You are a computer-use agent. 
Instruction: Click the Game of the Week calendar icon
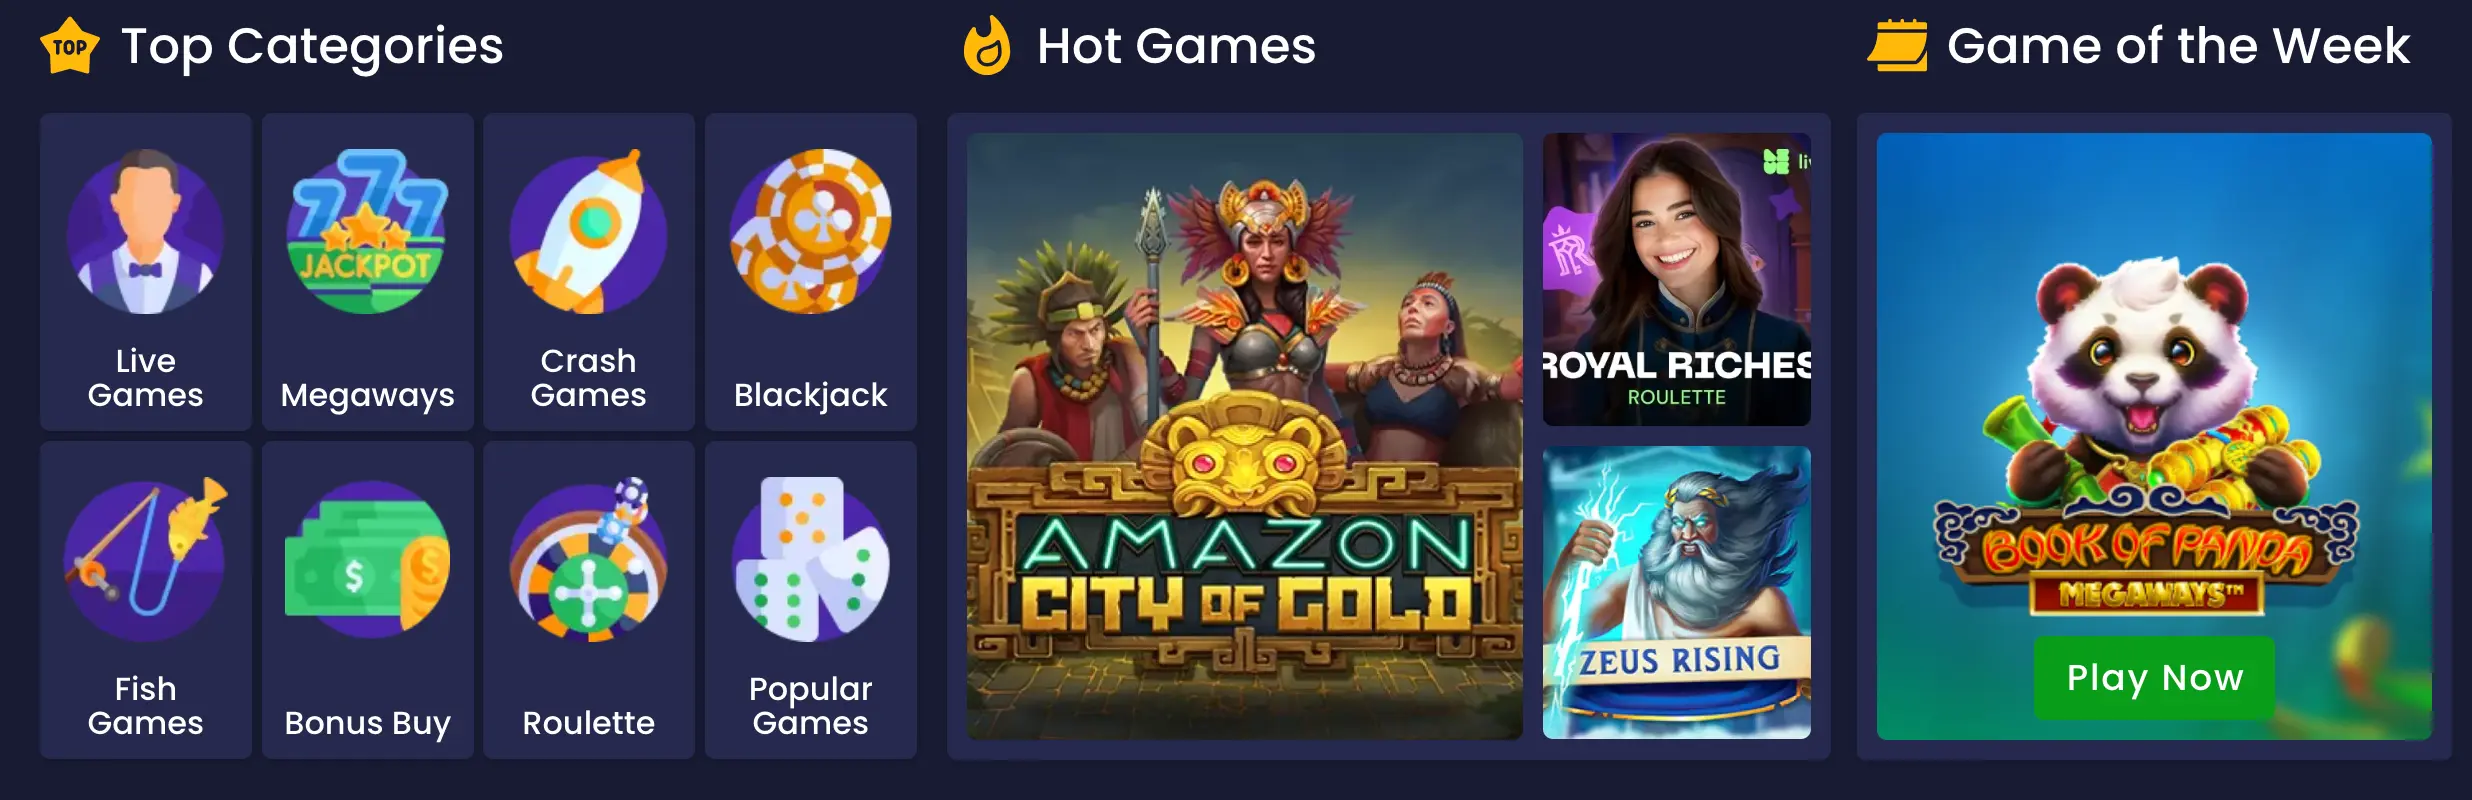pos(1898,46)
